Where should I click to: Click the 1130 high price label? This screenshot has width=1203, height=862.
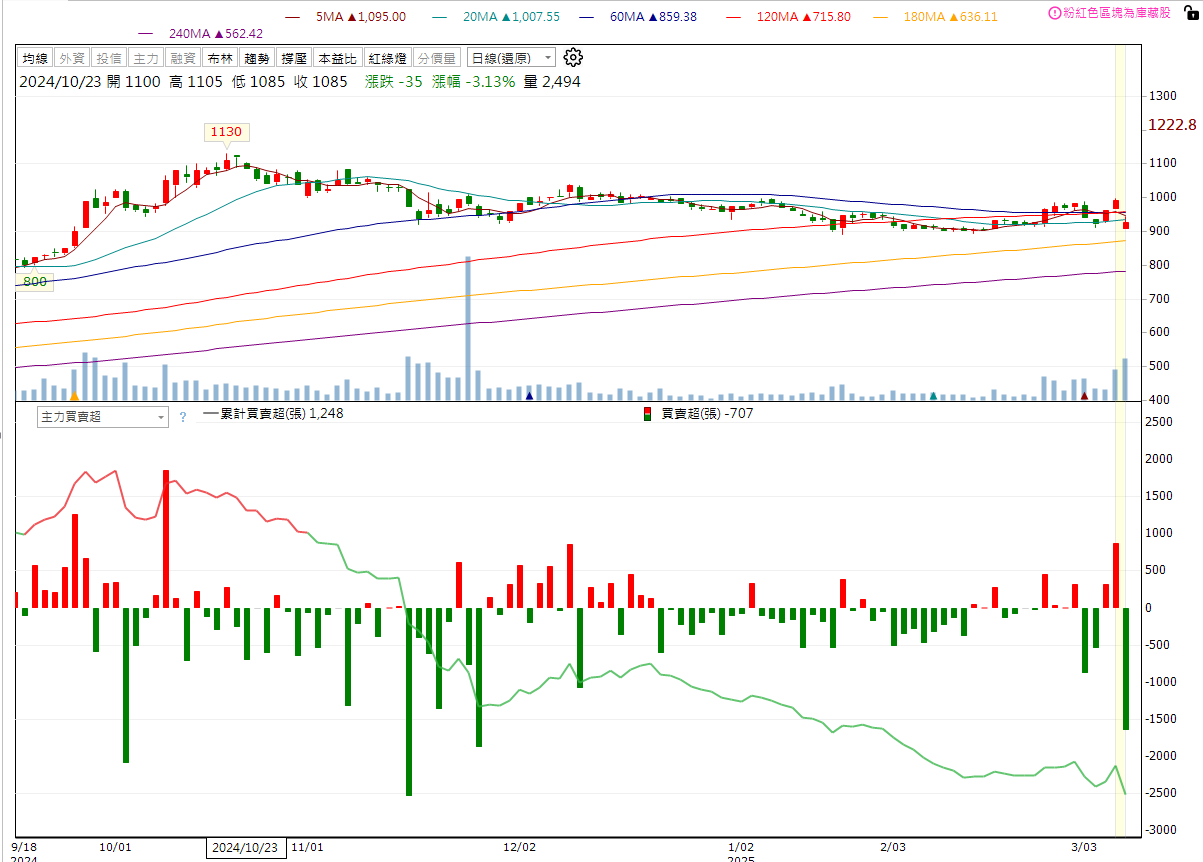pos(225,131)
